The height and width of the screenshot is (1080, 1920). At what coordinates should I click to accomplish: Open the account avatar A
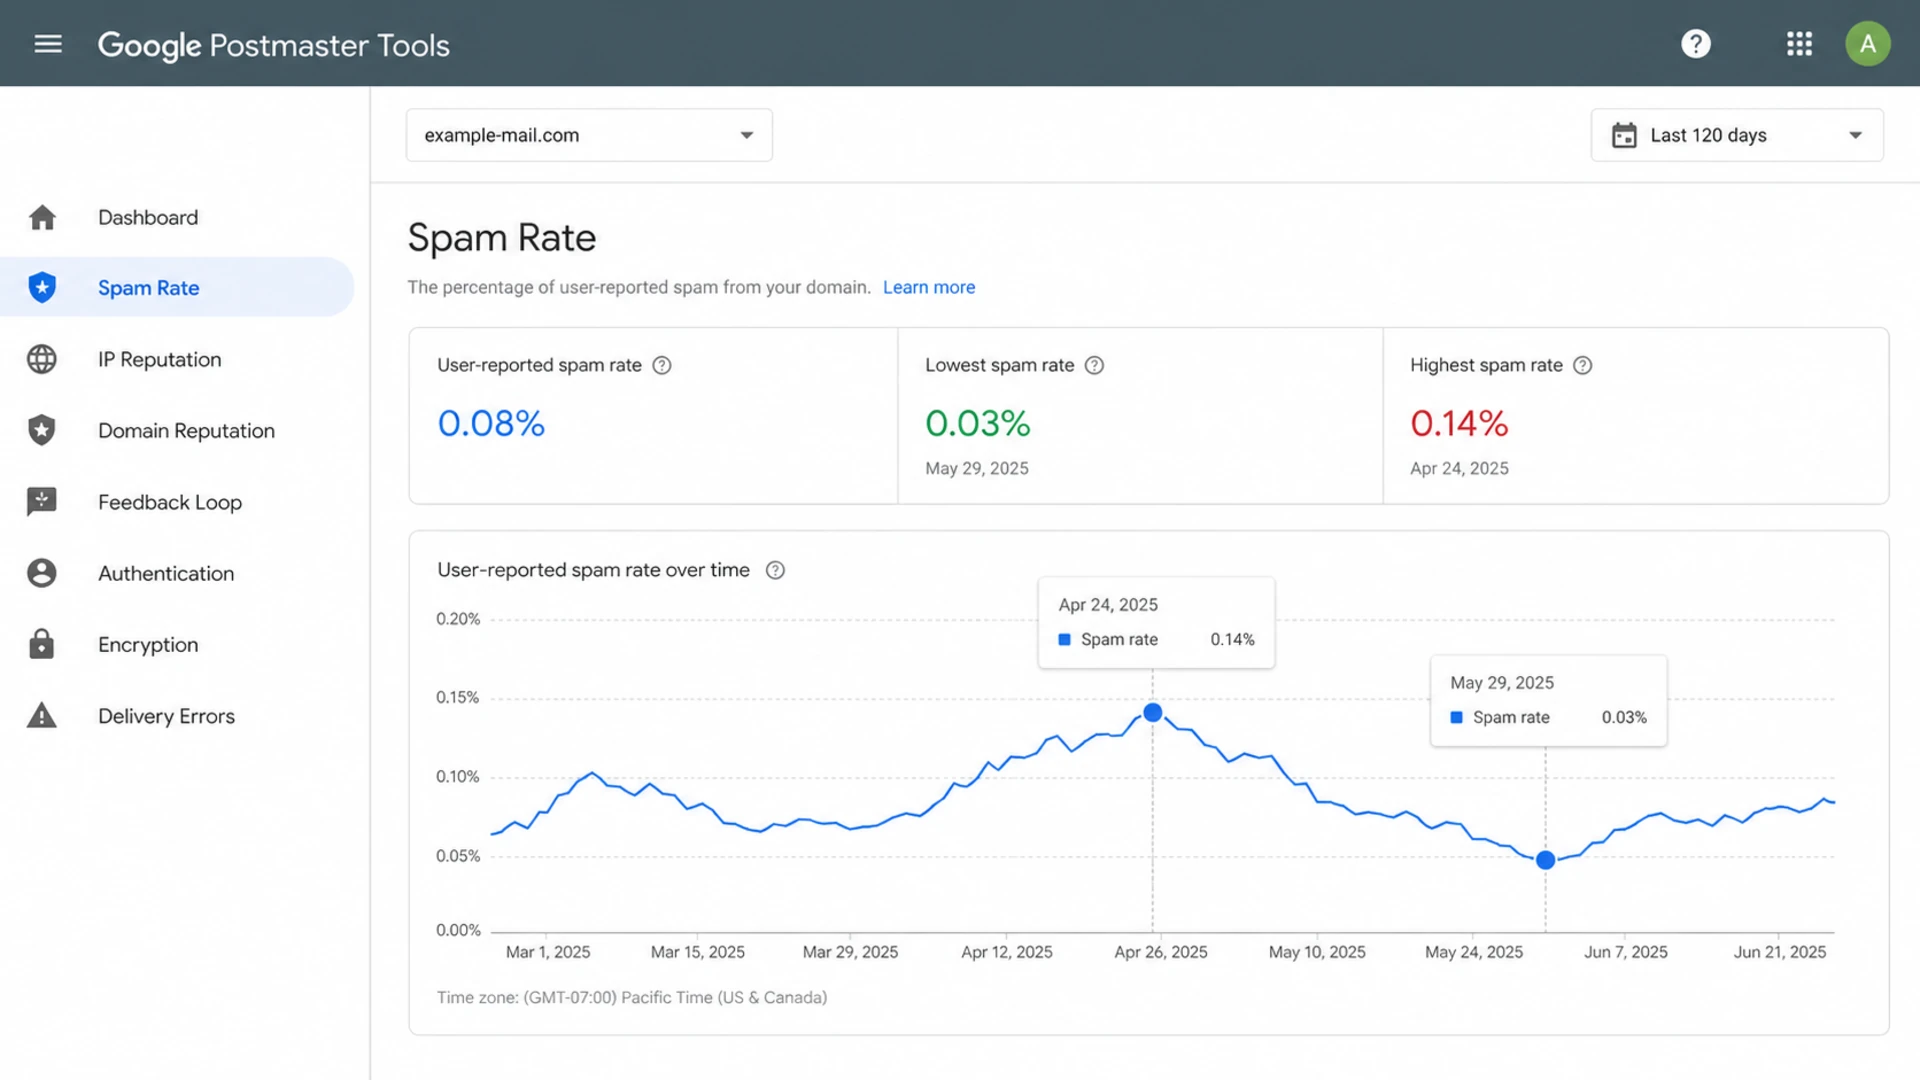[1867, 44]
